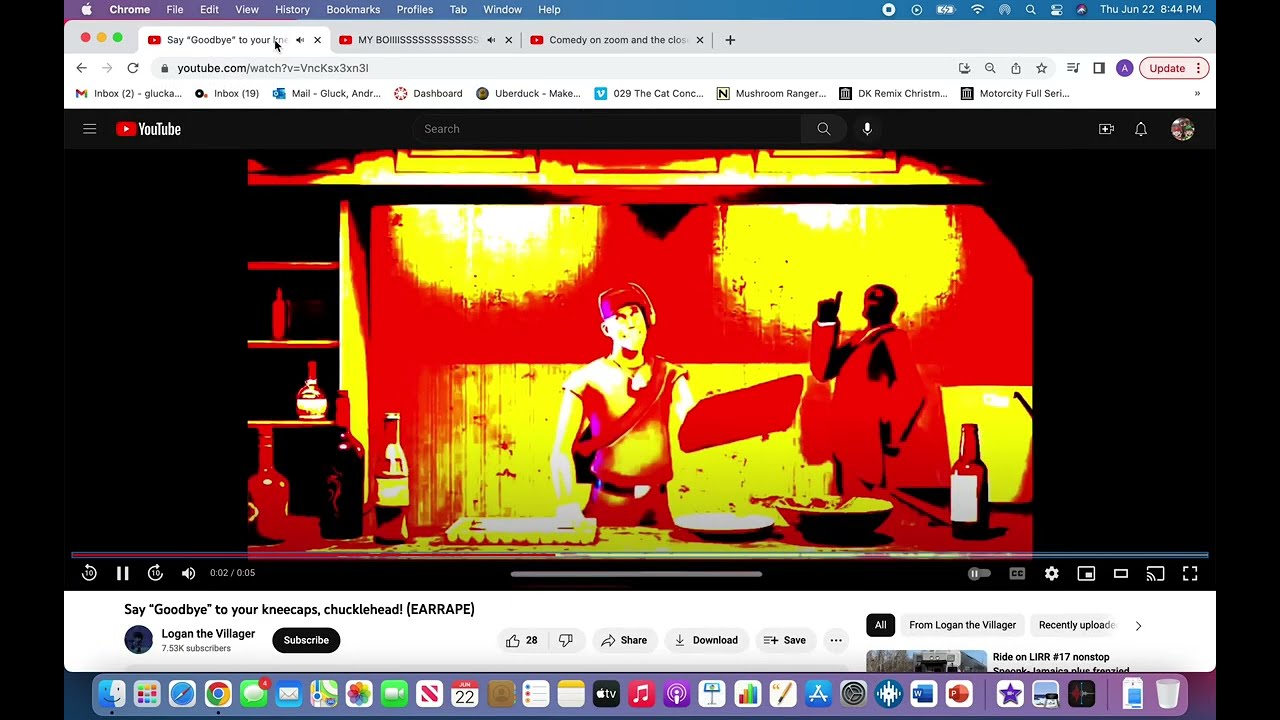
Task: Open 'Mushroom Ranger' bookmark
Action: point(771,93)
